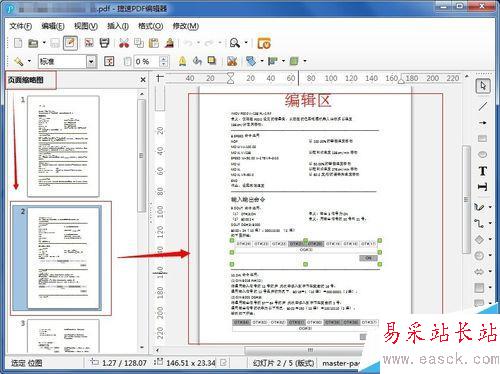Click the vertical scrollbar of edit area
The width and height of the screenshot is (500, 374).
tap(466, 199)
